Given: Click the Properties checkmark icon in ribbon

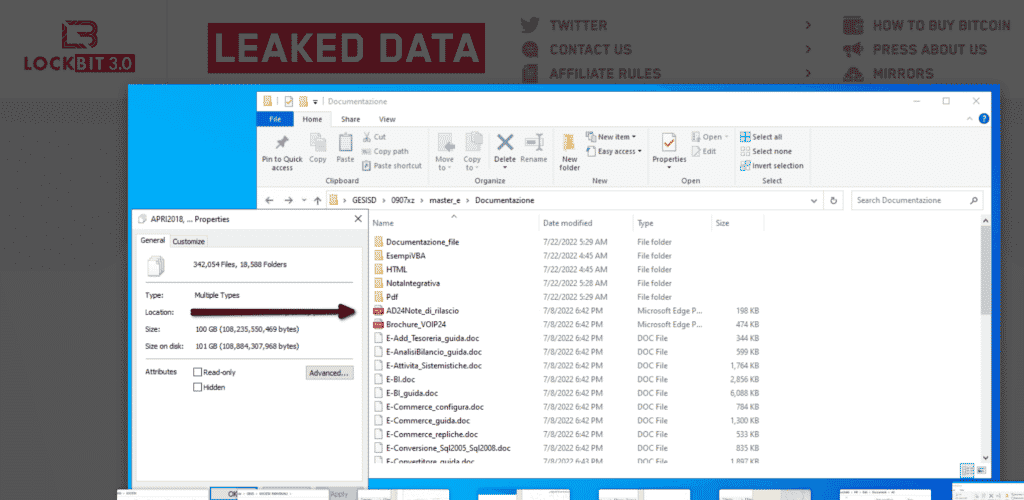Looking at the screenshot, I should pos(669,142).
